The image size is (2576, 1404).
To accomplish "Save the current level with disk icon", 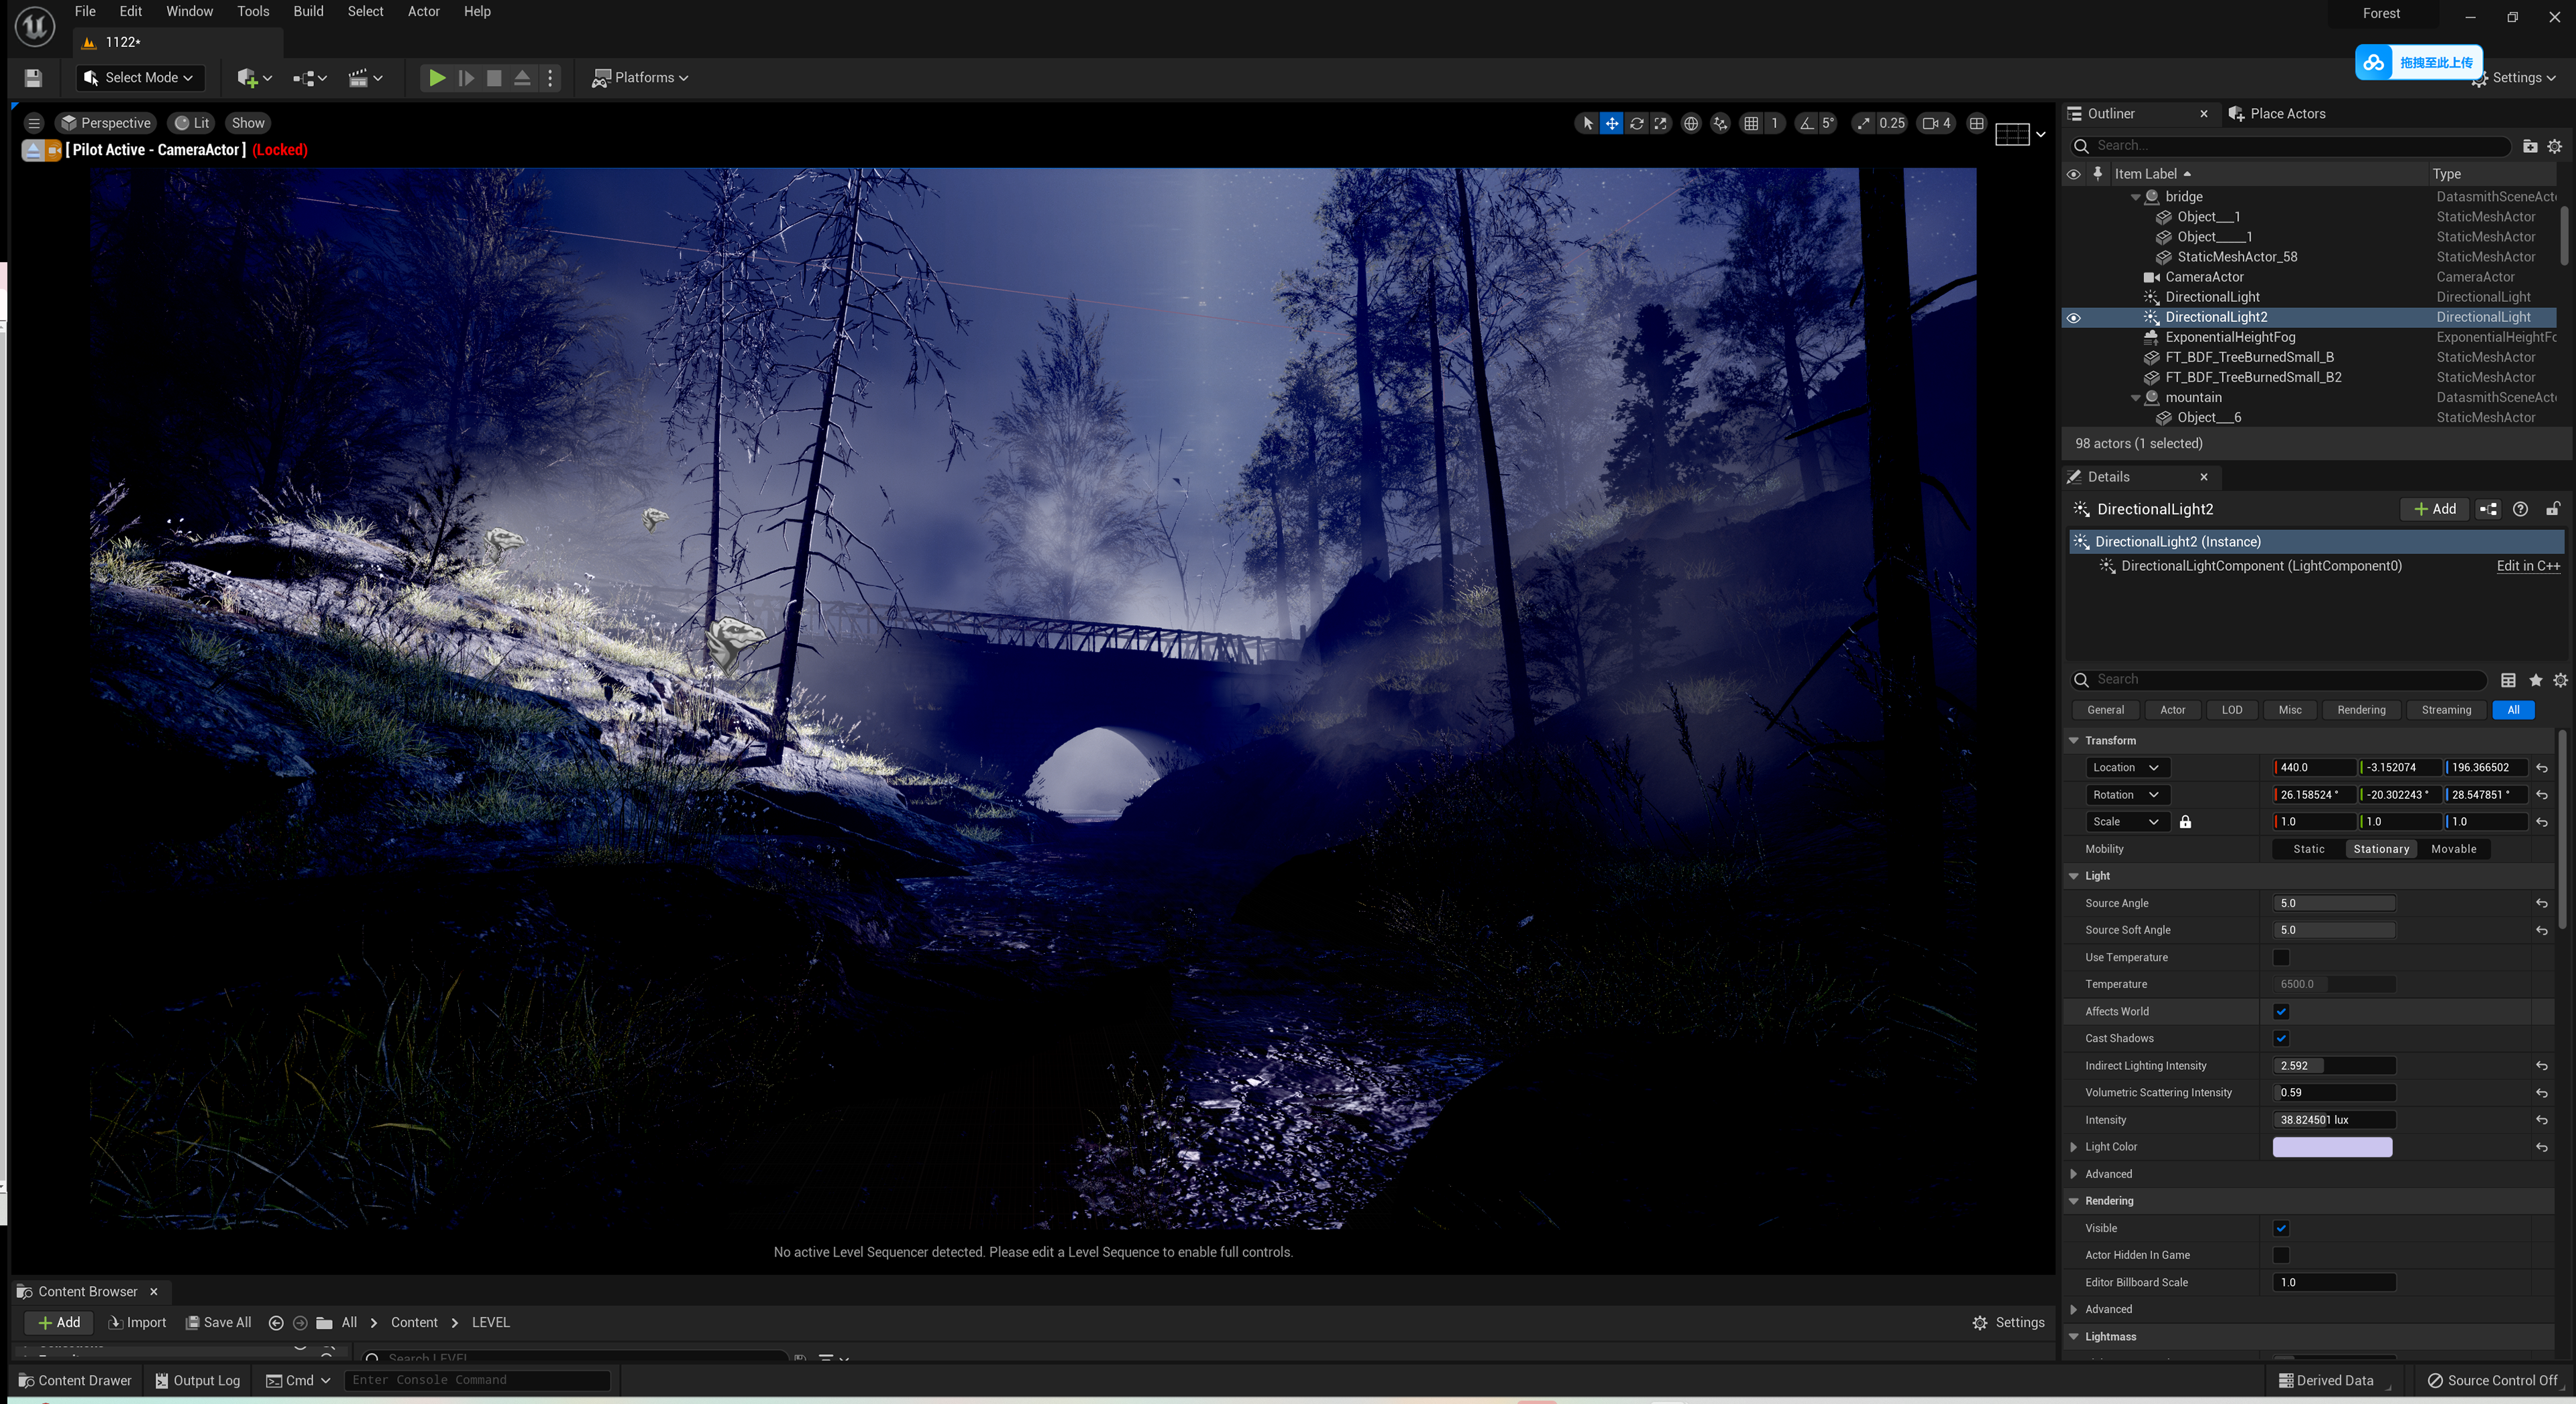I will 33,77.
